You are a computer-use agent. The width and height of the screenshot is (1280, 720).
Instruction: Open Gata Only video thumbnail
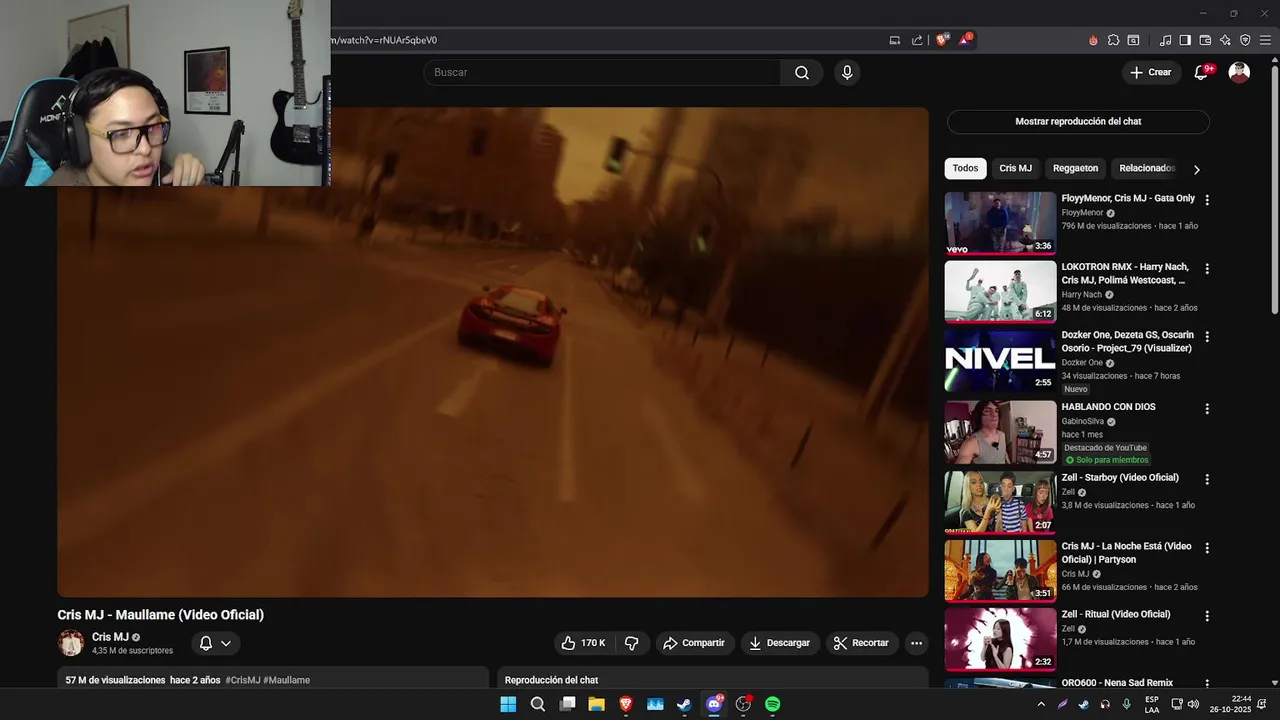click(1000, 223)
